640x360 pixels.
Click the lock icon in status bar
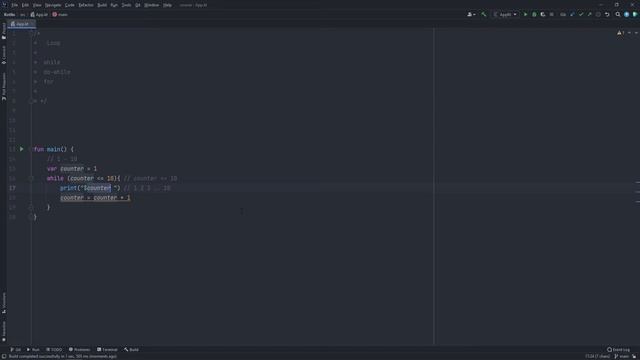click(x=634, y=356)
